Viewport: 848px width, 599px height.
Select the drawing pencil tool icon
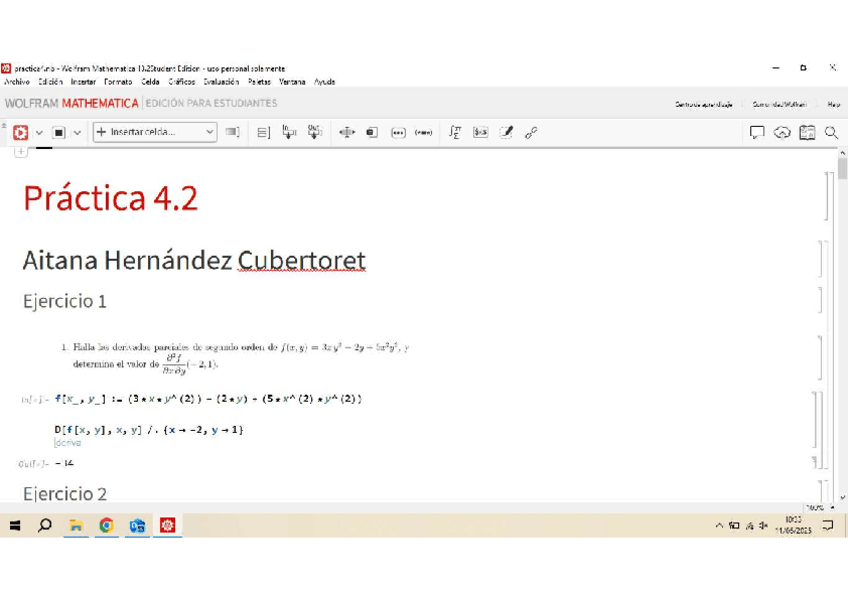506,132
